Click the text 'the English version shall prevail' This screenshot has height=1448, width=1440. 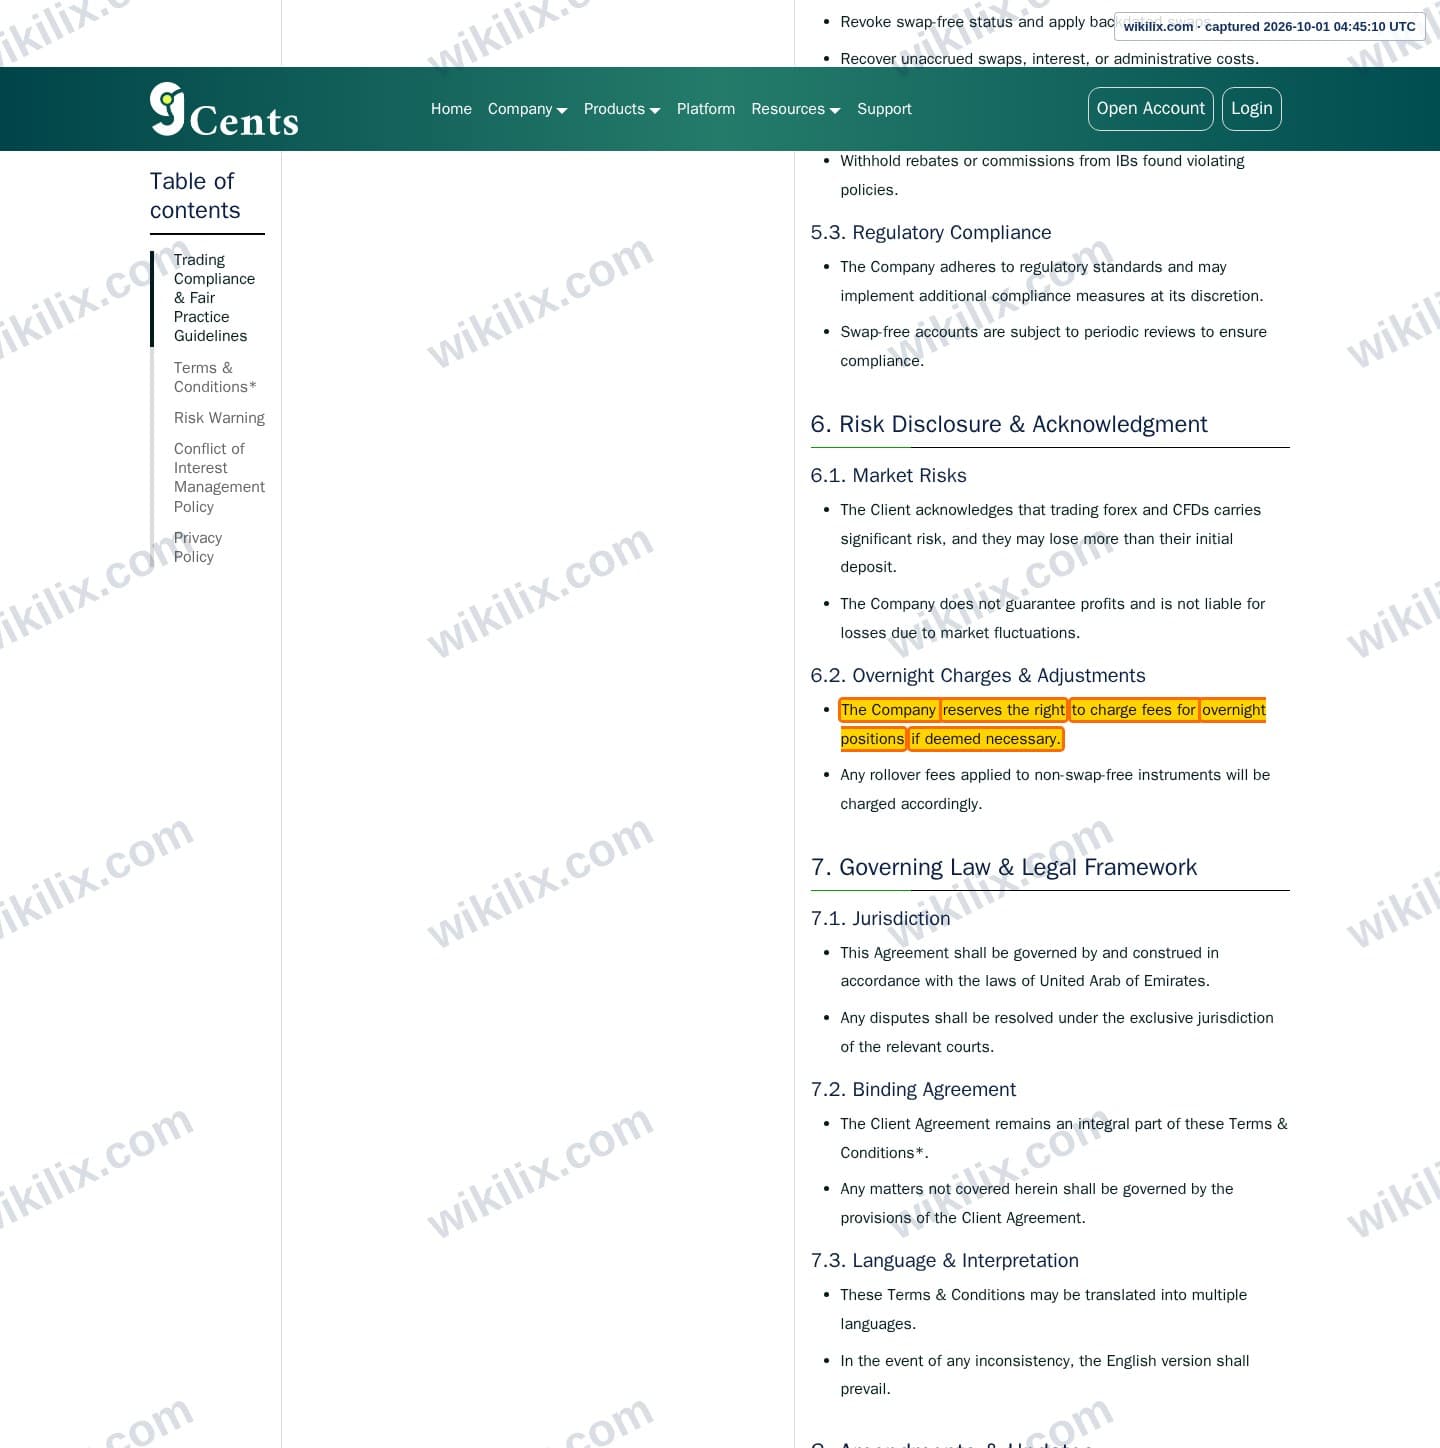pos(1045,1375)
